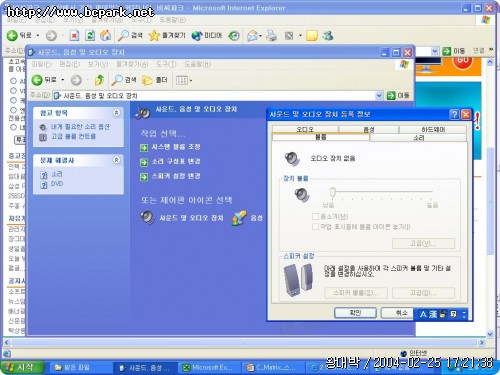Open the Speech control panel icon
500x375 pixels.
pyautogui.click(x=248, y=218)
